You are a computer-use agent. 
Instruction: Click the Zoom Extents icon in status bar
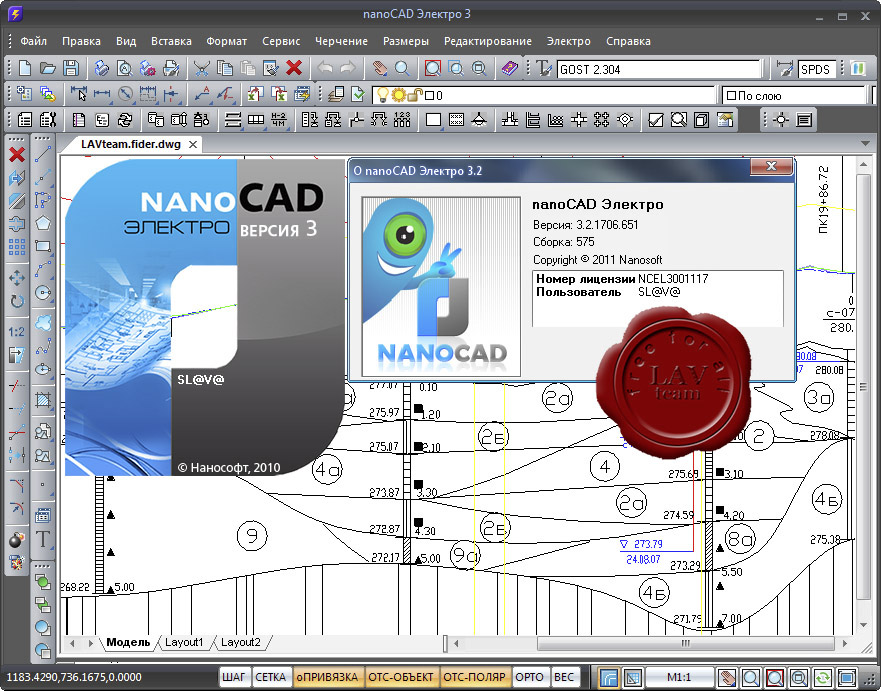pyautogui.click(x=774, y=677)
